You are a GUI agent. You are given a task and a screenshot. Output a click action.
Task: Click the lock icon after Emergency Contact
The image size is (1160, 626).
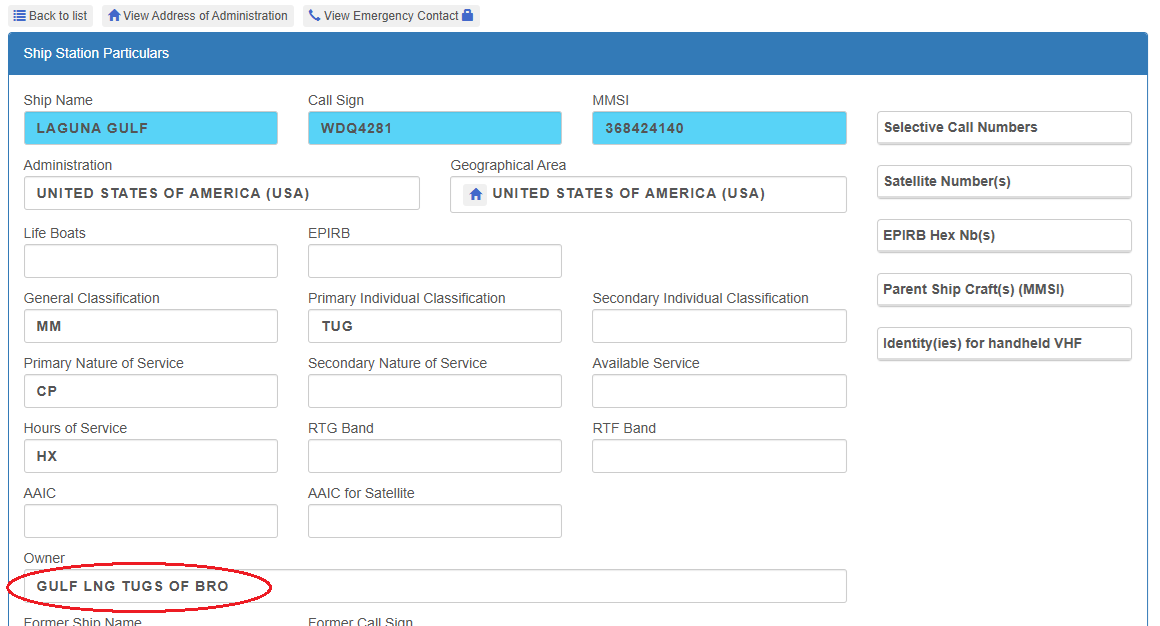pos(468,15)
